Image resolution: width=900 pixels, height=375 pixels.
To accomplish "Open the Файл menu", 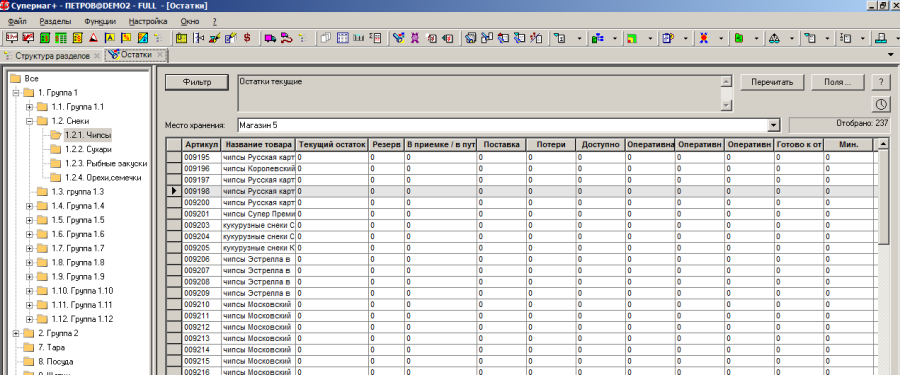I will 18,21.
